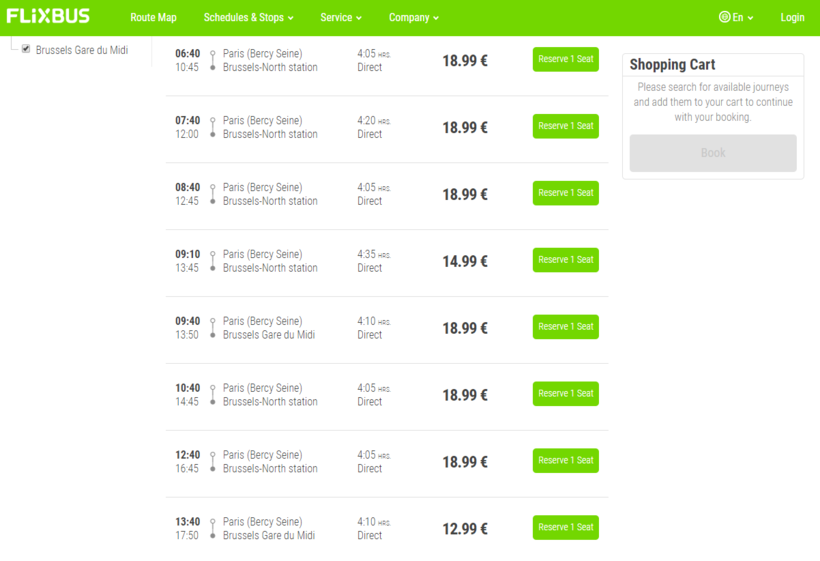Click the route stops icon for 06:40 departure
820x561 pixels.
[212, 60]
